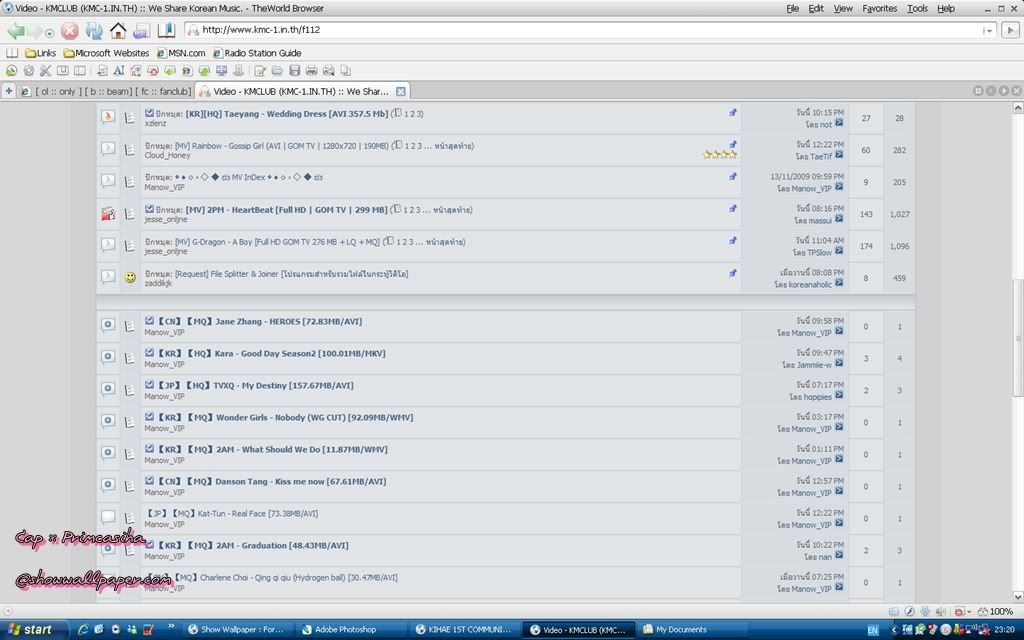Image resolution: width=1024 pixels, height=640 pixels.
Task: Expand the Links bookmarks folder
Action: click(x=40, y=53)
